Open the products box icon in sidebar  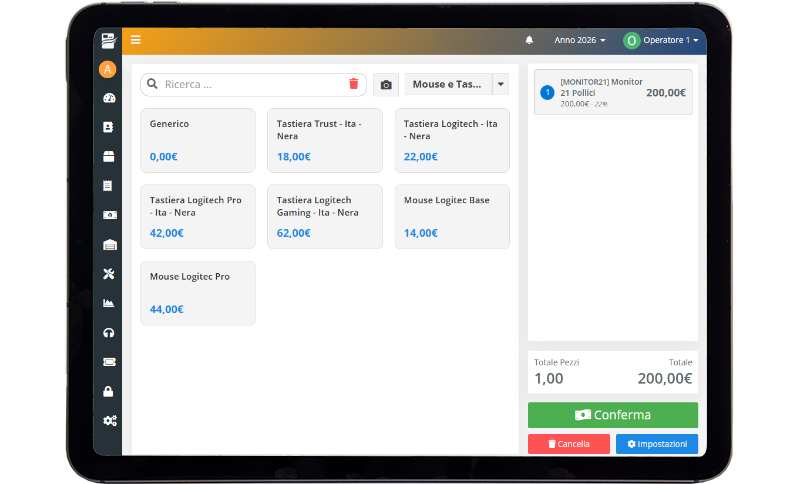pos(109,157)
